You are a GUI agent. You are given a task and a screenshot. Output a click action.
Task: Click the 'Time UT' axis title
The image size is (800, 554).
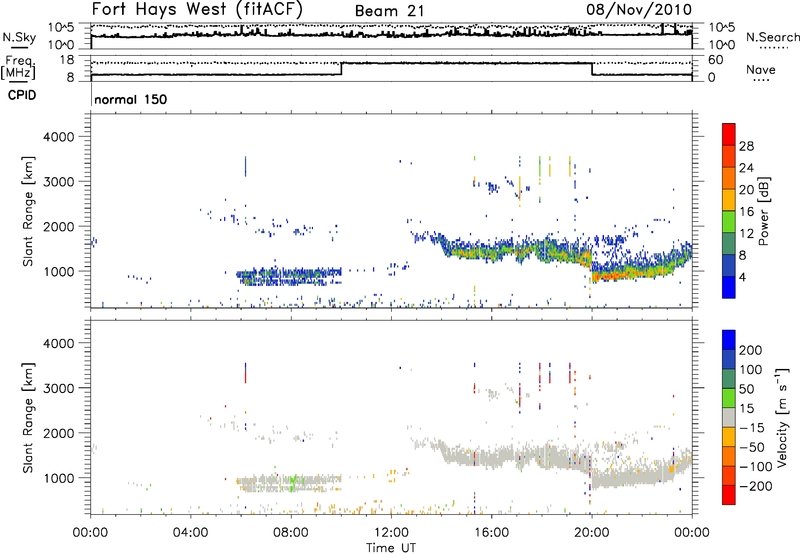point(391,548)
